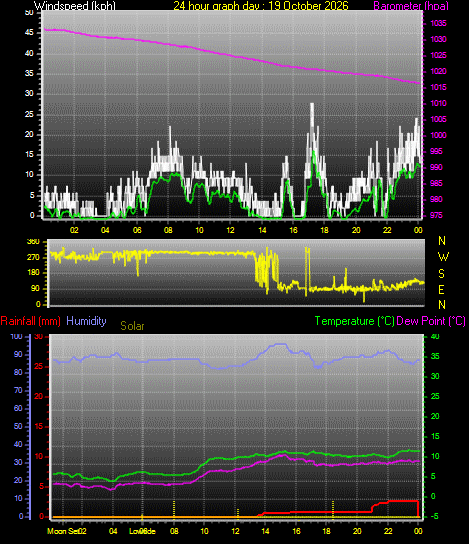Click temperature axis value 40
The image size is (469, 544).
pyautogui.click(x=435, y=336)
